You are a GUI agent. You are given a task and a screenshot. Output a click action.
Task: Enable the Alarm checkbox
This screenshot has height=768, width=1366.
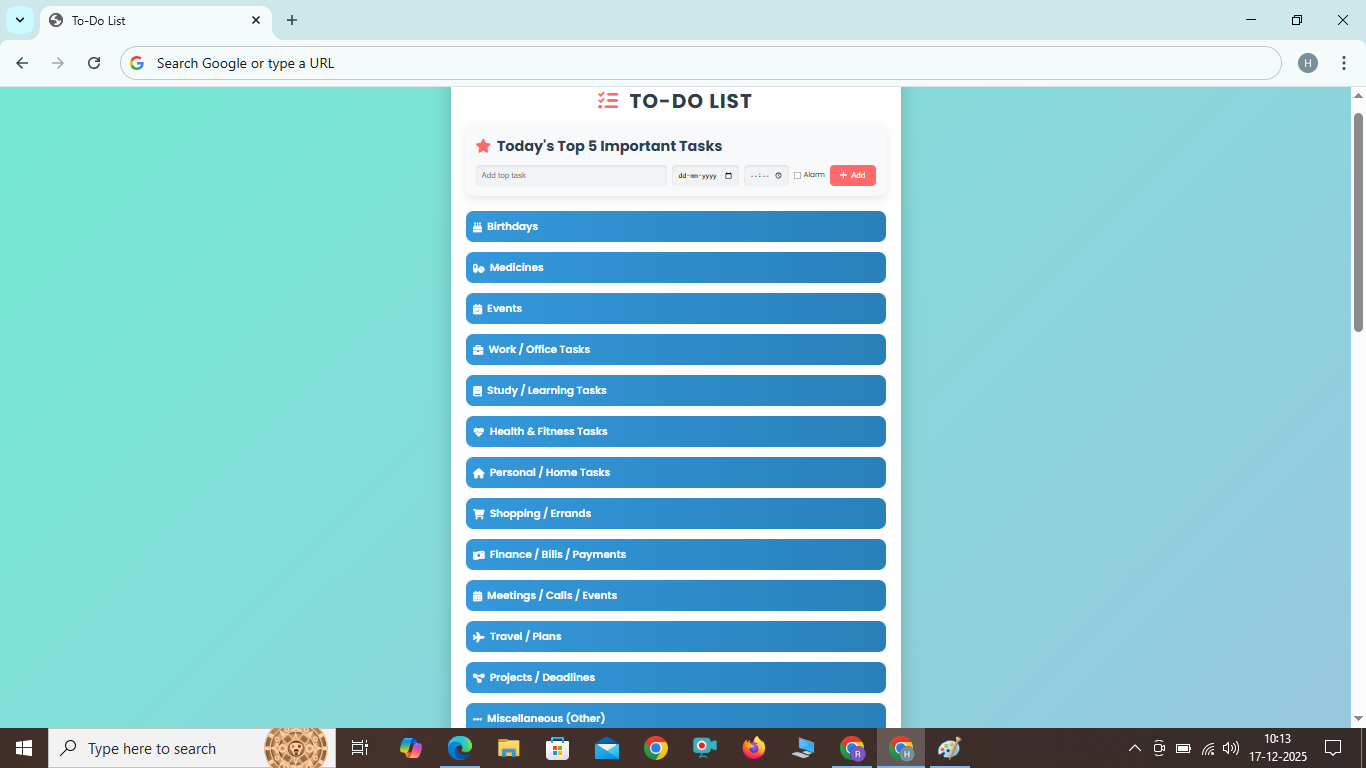(x=797, y=176)
